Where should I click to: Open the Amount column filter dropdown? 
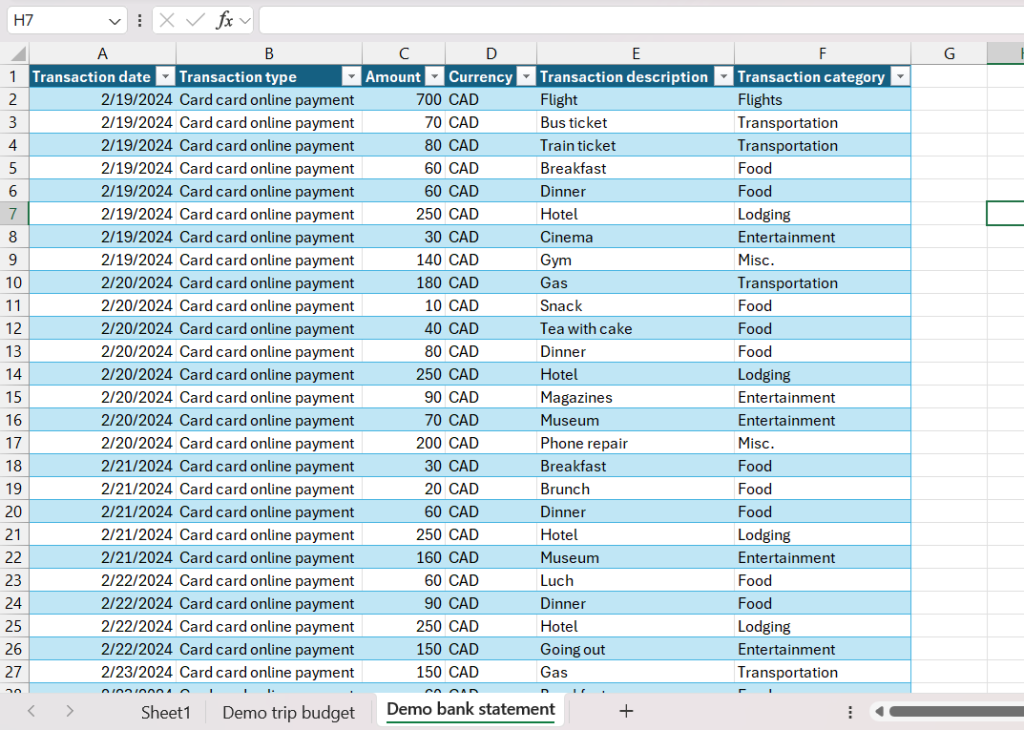coord(433,76)
